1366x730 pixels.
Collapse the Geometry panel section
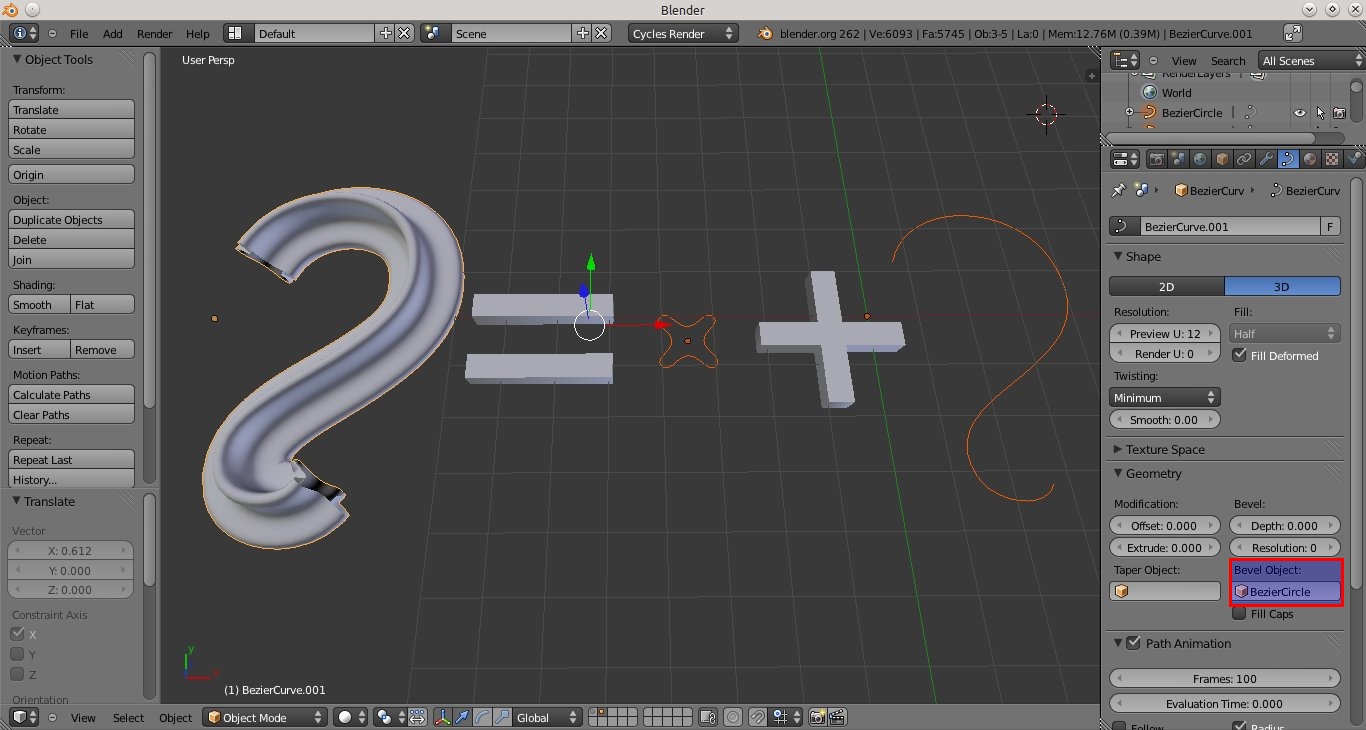[x=1153, y=474]
